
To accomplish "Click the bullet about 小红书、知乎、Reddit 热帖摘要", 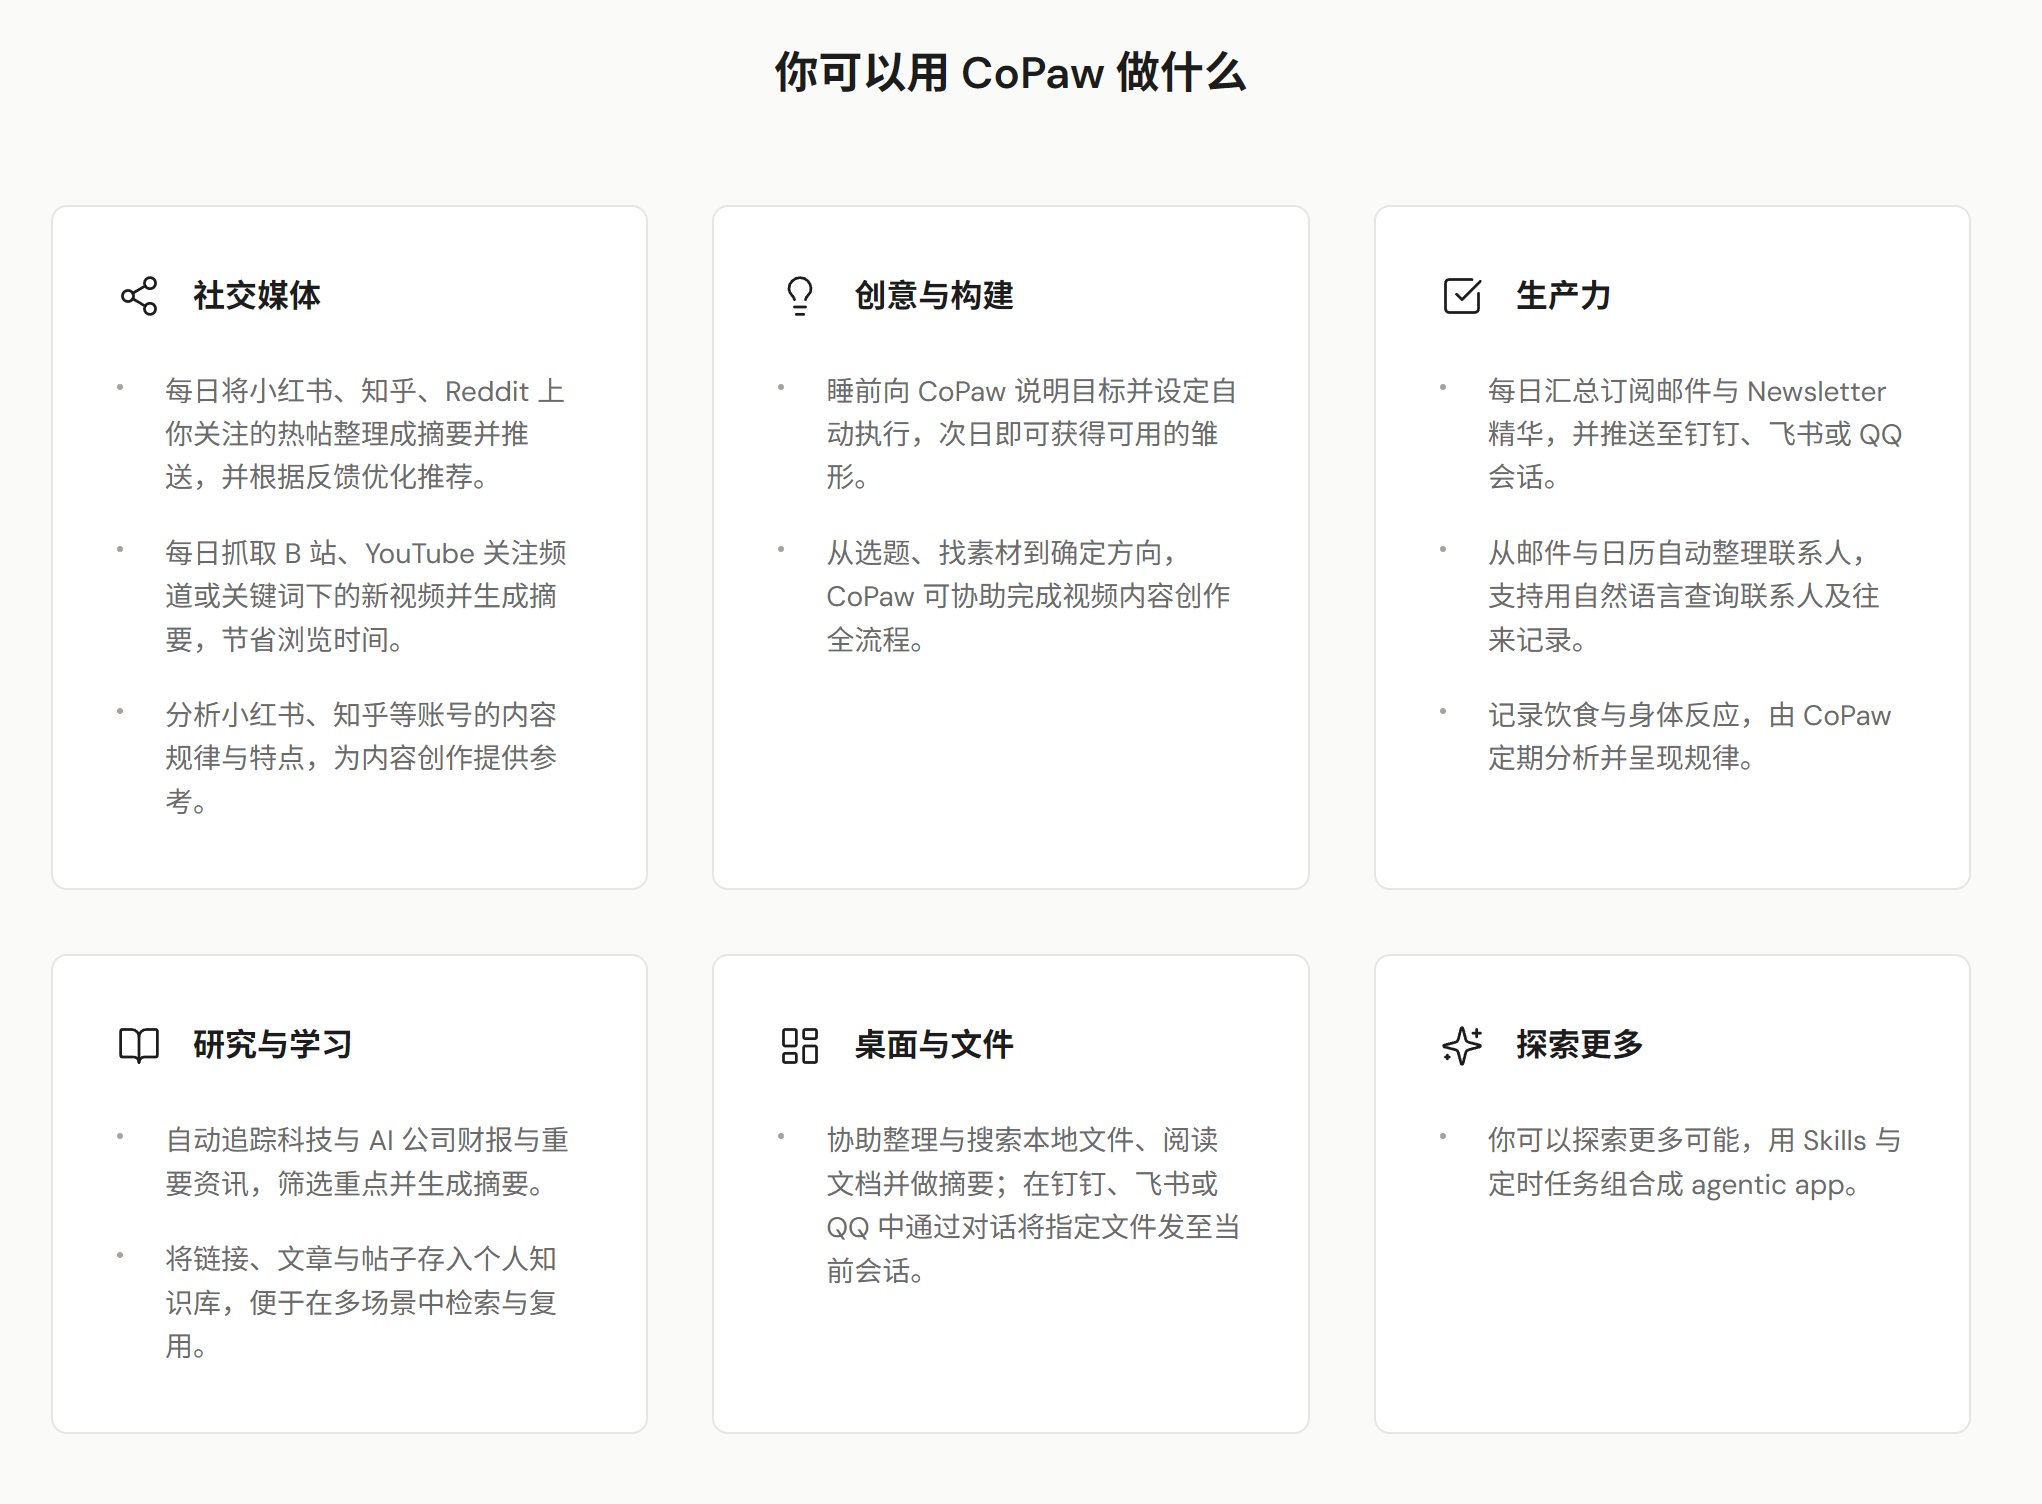I will pyautogui.click(x=365, y=434).
